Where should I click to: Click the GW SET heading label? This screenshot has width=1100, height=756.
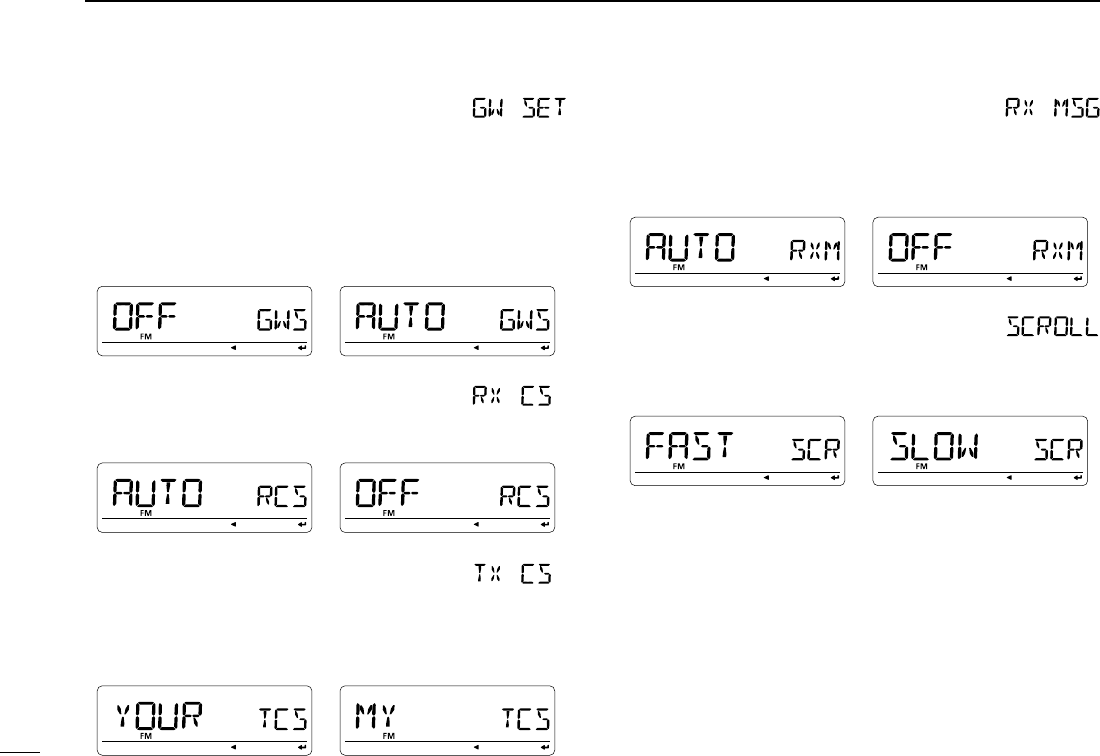519,108
